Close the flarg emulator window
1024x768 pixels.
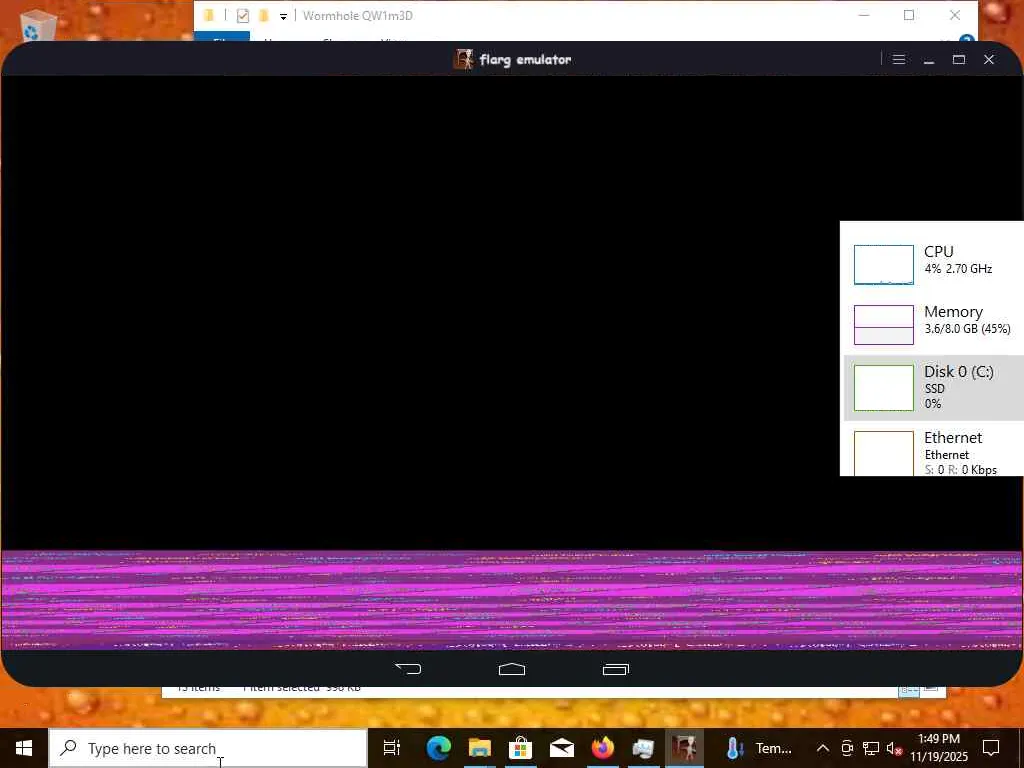[x=989, y=59]
